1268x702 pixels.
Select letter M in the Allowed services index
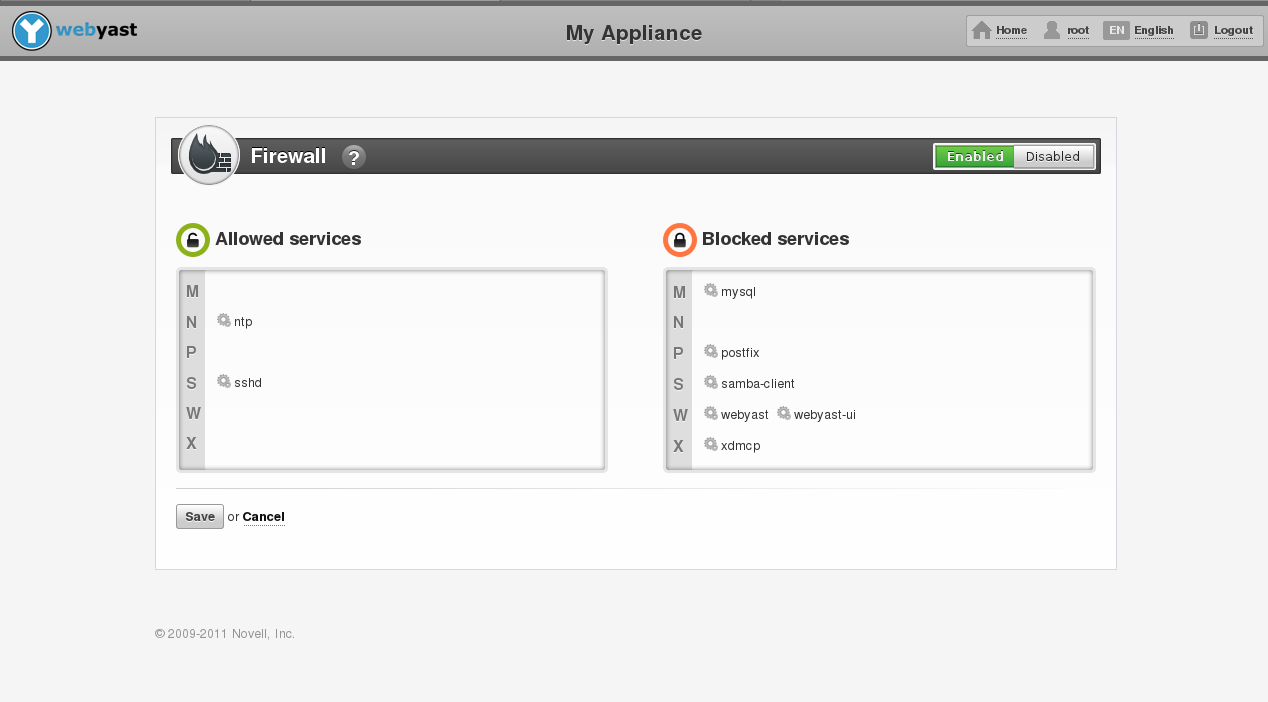coord(192,291)
